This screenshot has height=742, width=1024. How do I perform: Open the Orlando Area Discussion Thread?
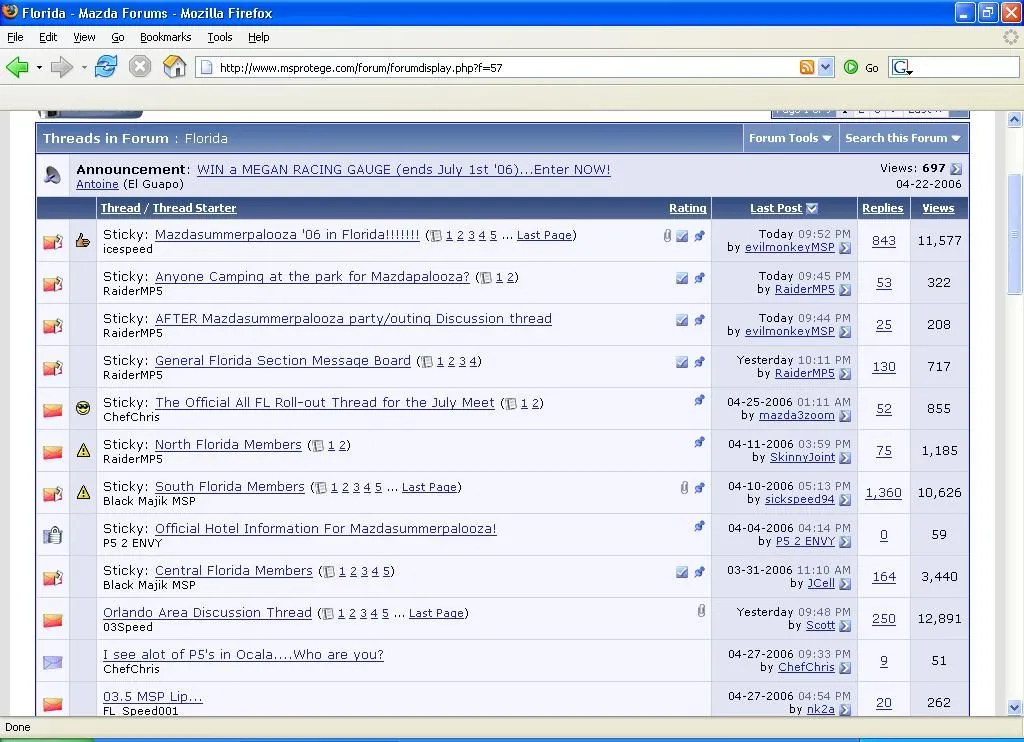206,613
